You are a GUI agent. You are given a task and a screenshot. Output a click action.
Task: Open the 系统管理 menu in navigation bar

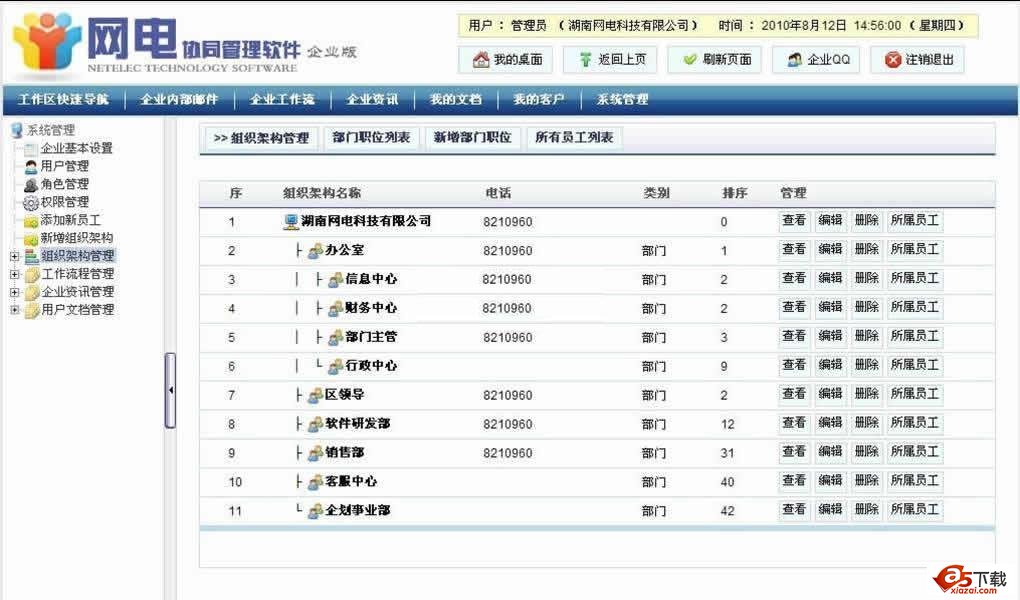(x=622, y=100)
